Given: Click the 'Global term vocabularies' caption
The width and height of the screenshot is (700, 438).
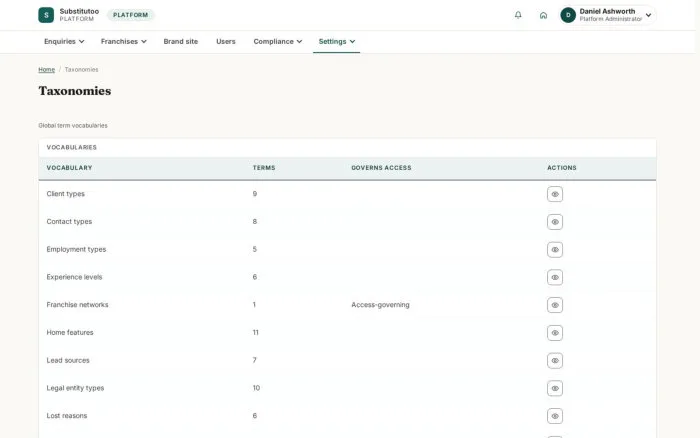Looking at the screenshot, I should coord(73,125).
